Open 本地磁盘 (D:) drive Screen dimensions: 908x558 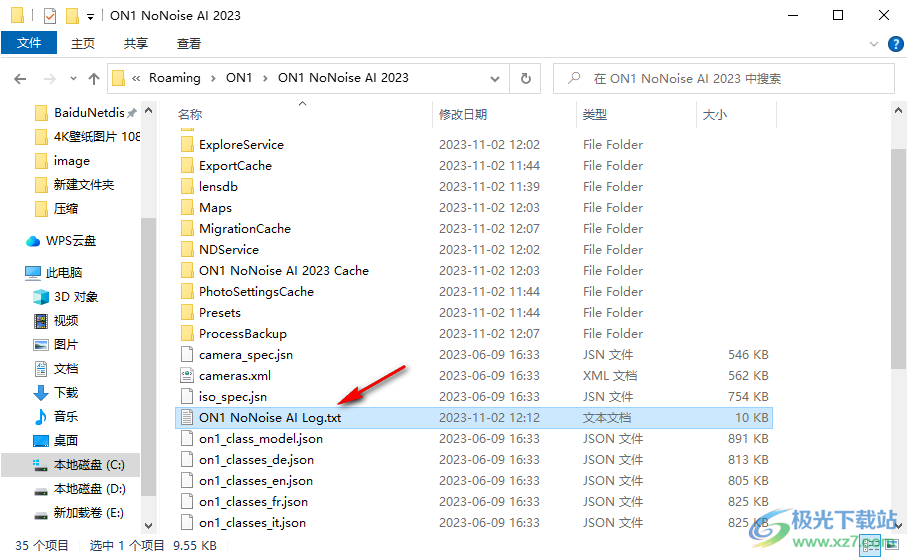90,489
